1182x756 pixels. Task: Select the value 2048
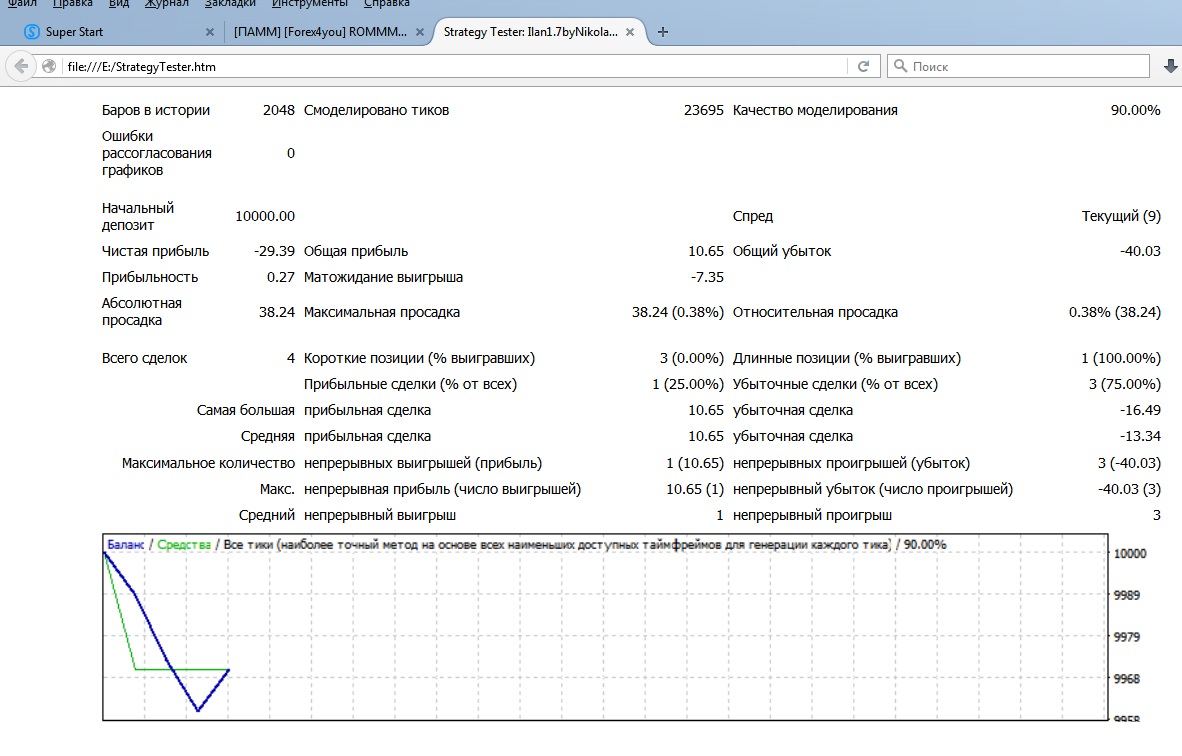279,110
